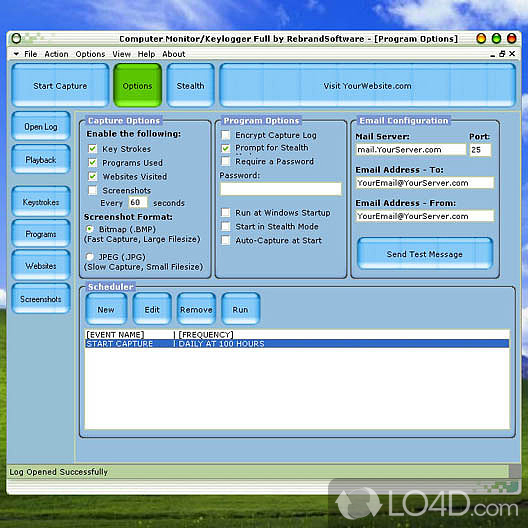Select the START CAPTURE scheduler row
528x528 pixels.
pyautogui.click(x=297, y=343)
